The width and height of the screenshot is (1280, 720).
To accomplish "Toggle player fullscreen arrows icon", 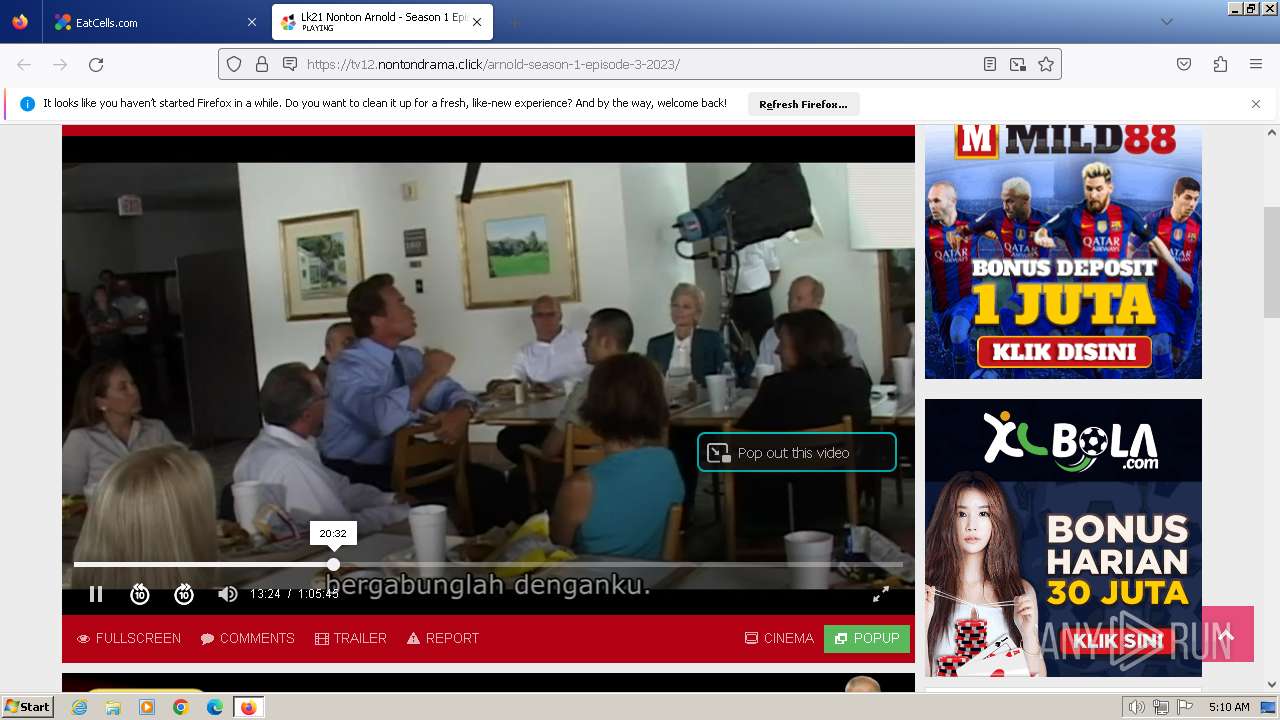I will 881,594.
